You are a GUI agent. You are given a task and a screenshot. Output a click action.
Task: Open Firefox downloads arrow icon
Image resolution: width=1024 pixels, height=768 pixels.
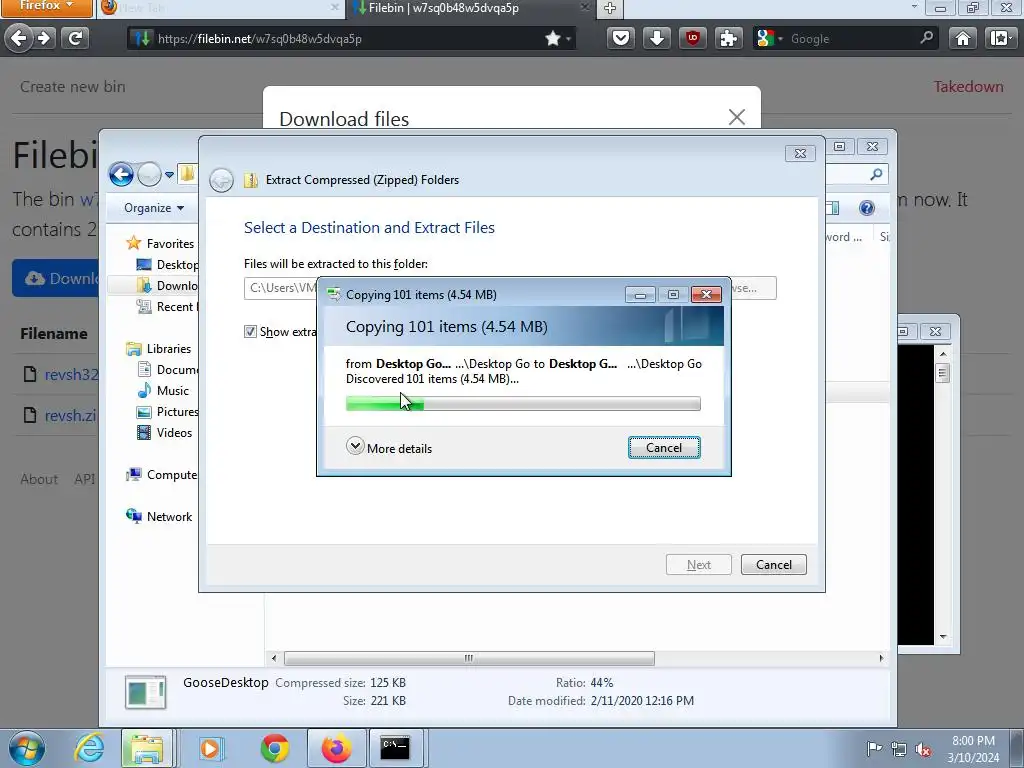point(656,39)
